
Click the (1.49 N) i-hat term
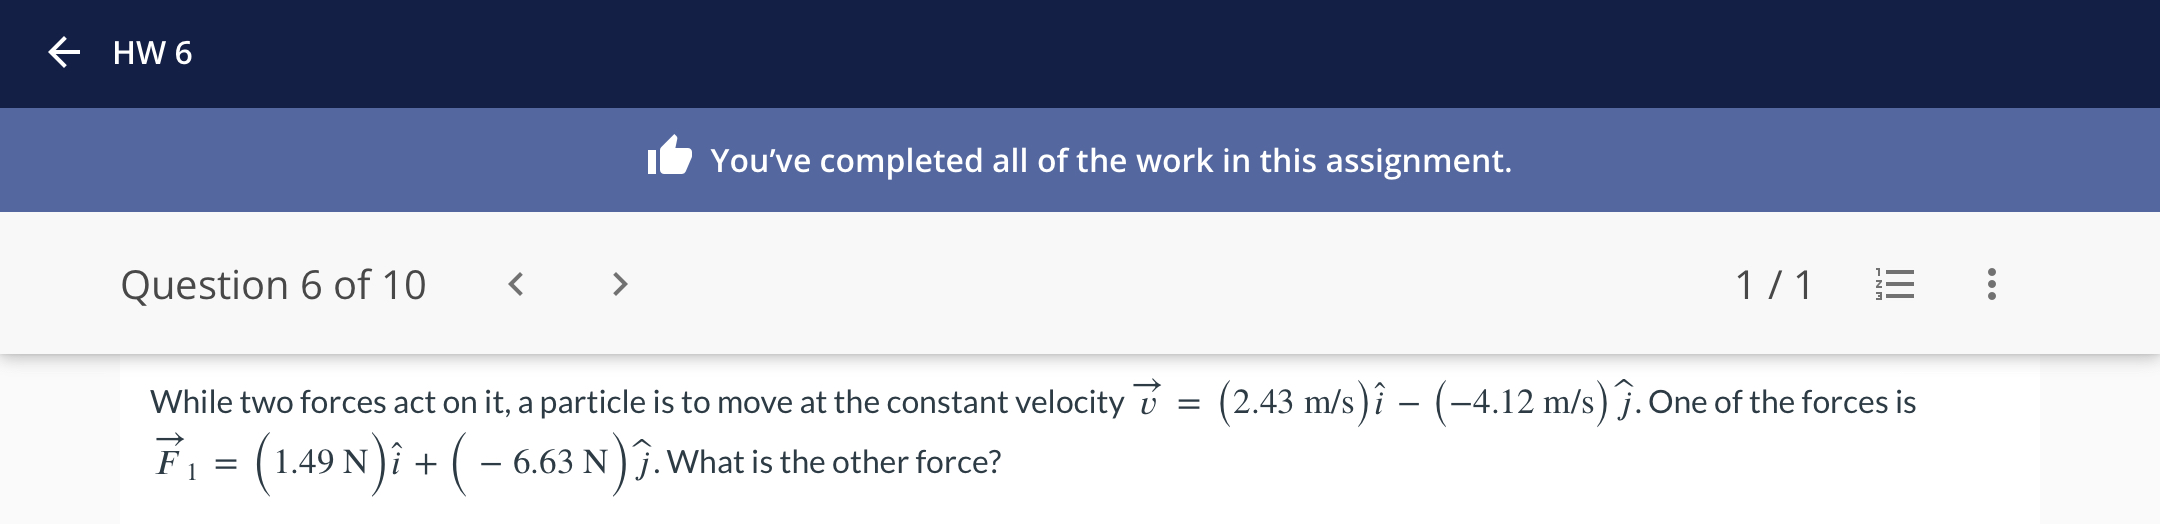coord(327,461)
